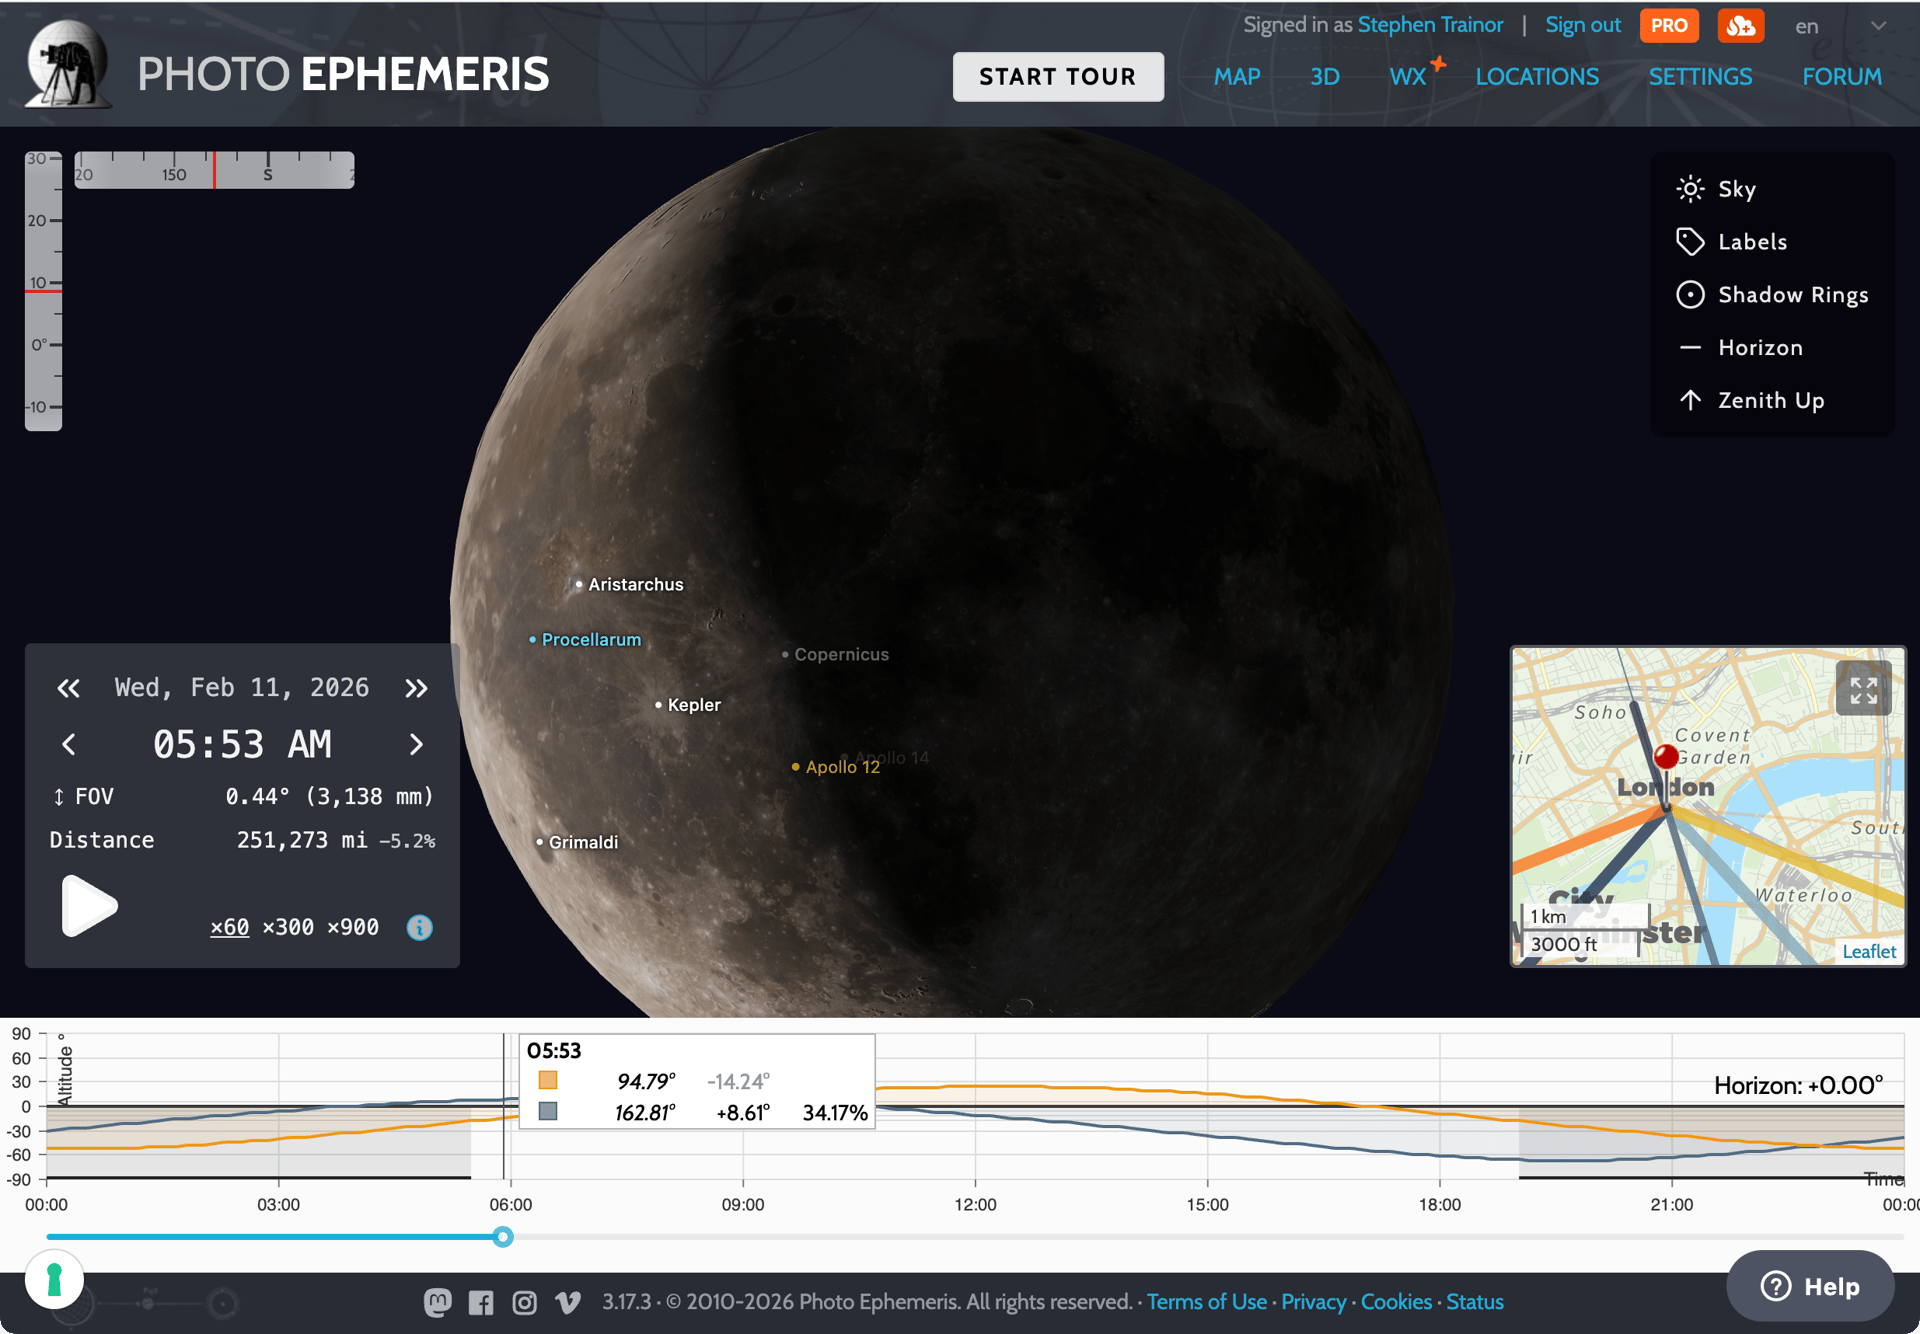Expand the mini map to fullscreen
1920x1334 pixels.
1863,690
